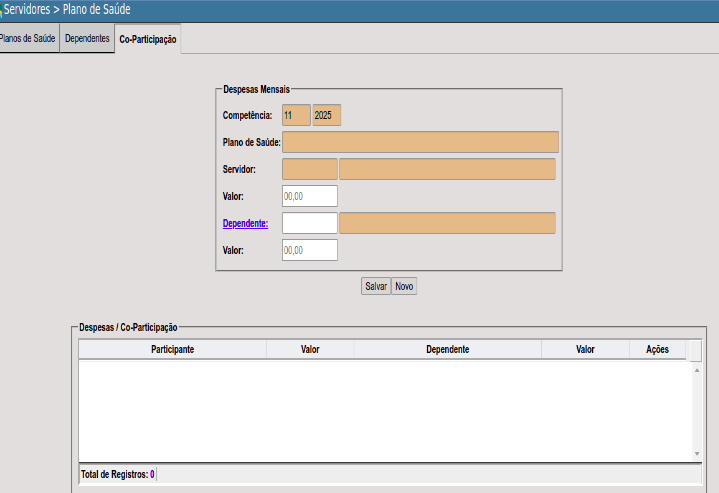This screenshot has width=719, height=493.
Task: Click the table scrollbar up arrow
Action: (697, 370)
